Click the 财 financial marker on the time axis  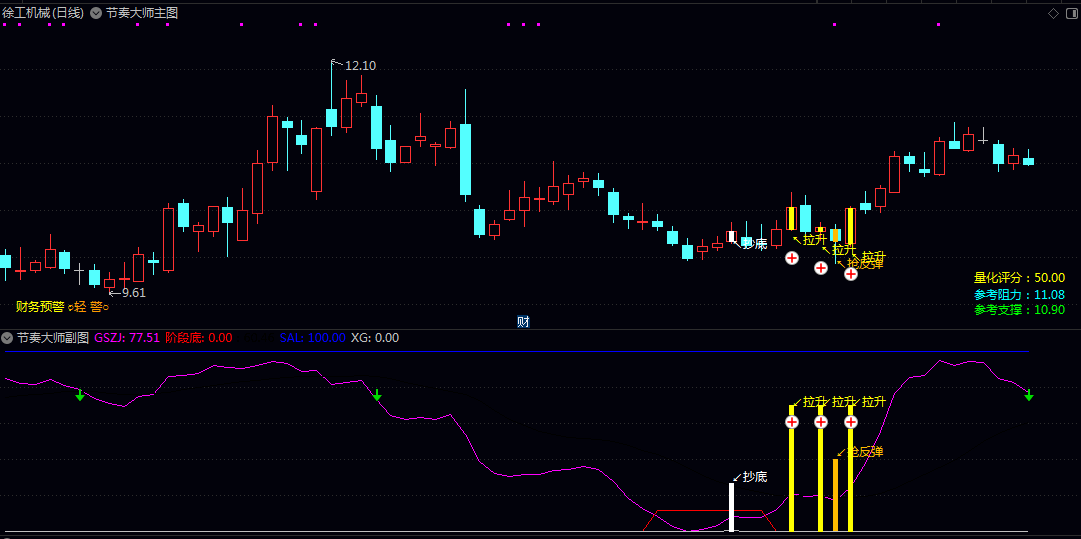(x=523, y=321)
